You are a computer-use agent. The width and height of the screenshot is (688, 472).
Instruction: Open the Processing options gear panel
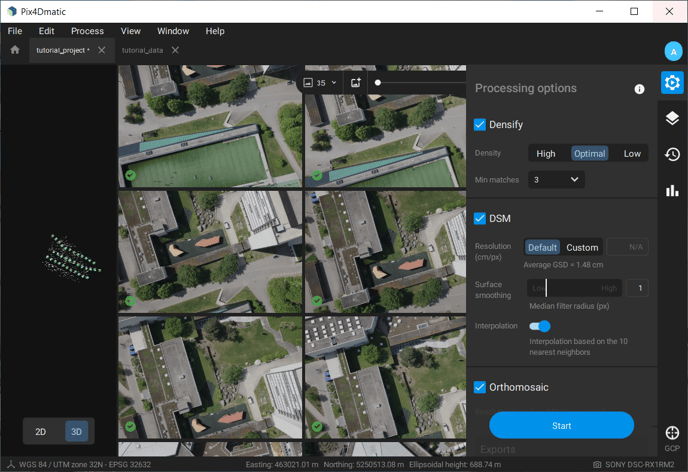(672, 83)
